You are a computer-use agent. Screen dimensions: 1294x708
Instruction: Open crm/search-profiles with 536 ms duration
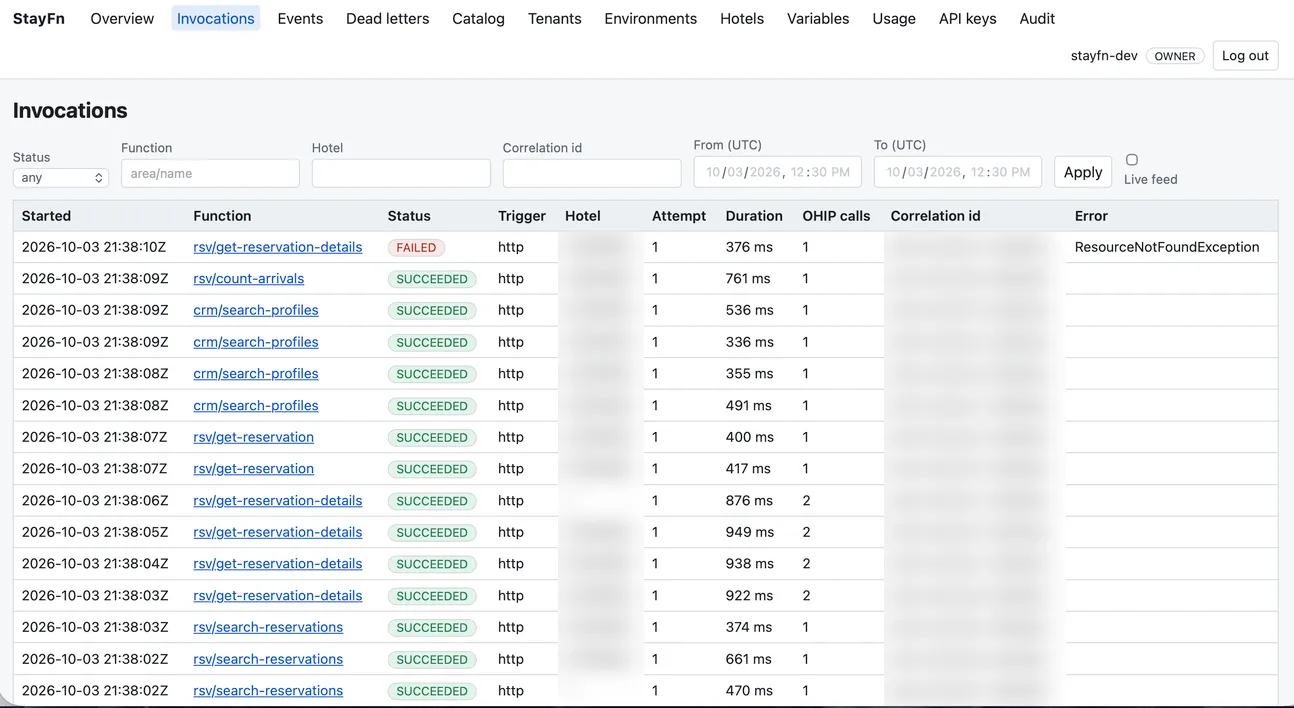coord(256,310)
